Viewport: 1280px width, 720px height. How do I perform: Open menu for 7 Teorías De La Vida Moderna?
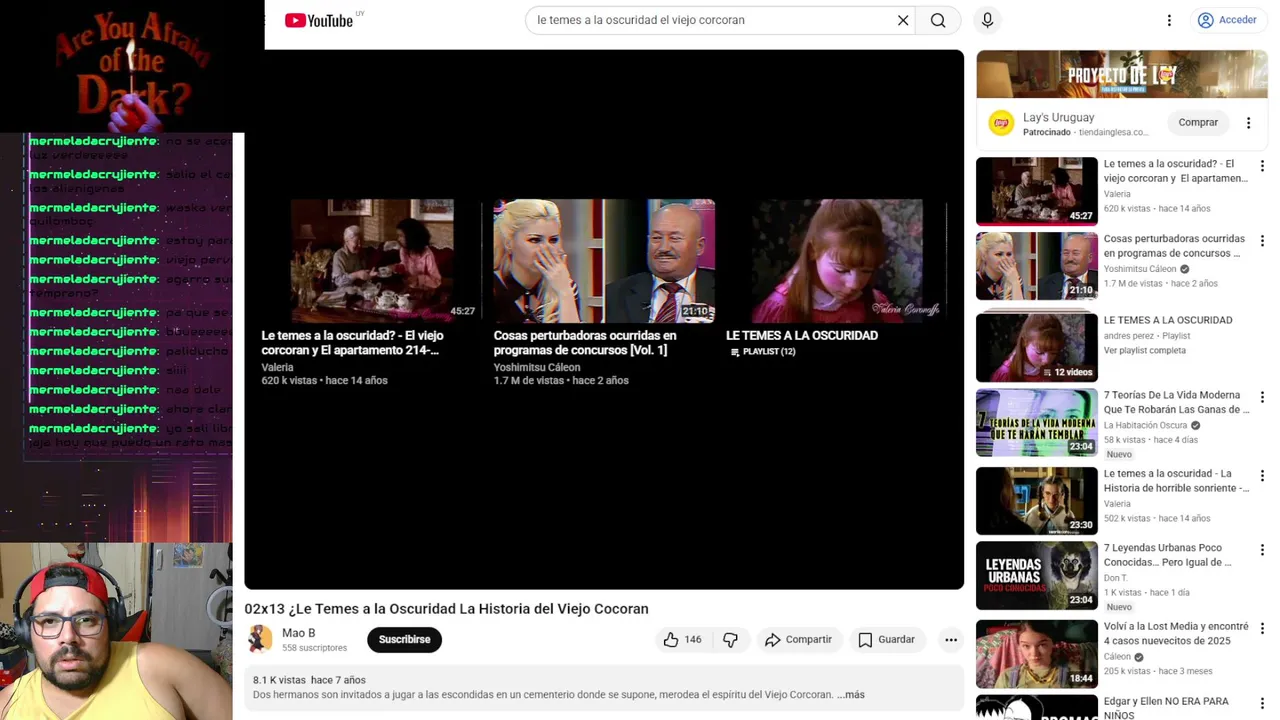tap(1262, 397)
